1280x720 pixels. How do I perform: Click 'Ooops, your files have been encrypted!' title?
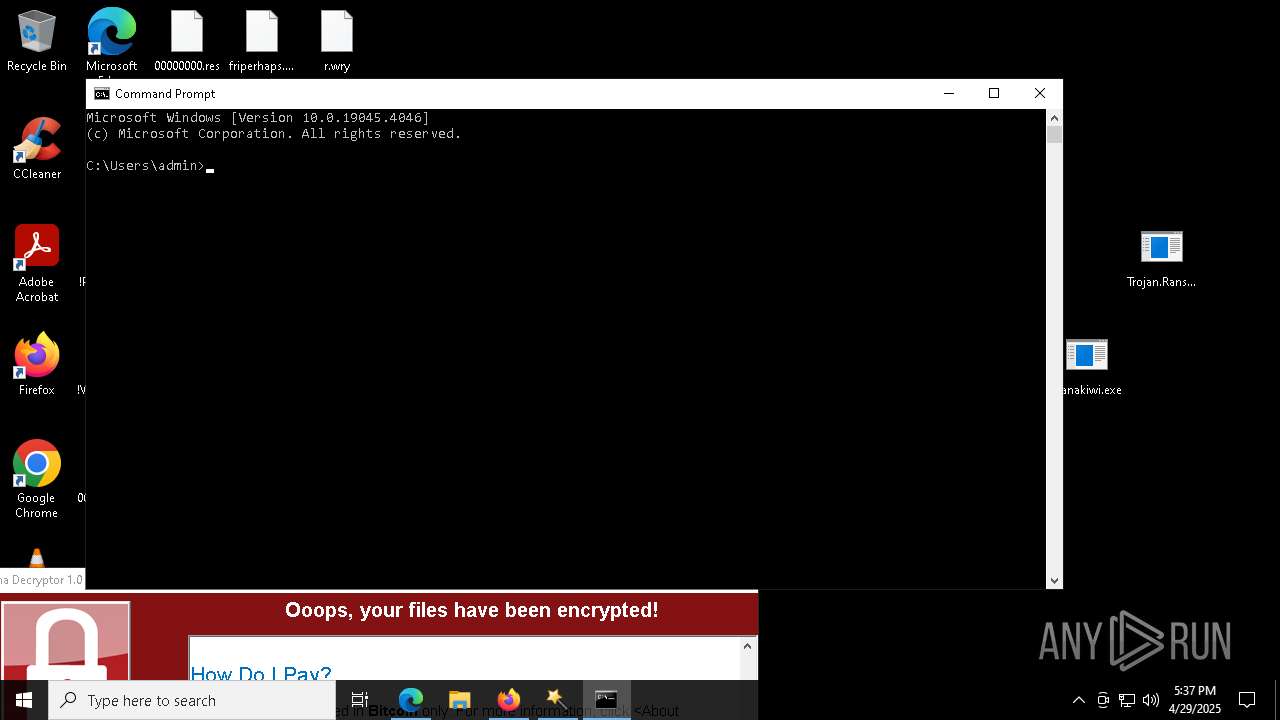pos(471,610)
